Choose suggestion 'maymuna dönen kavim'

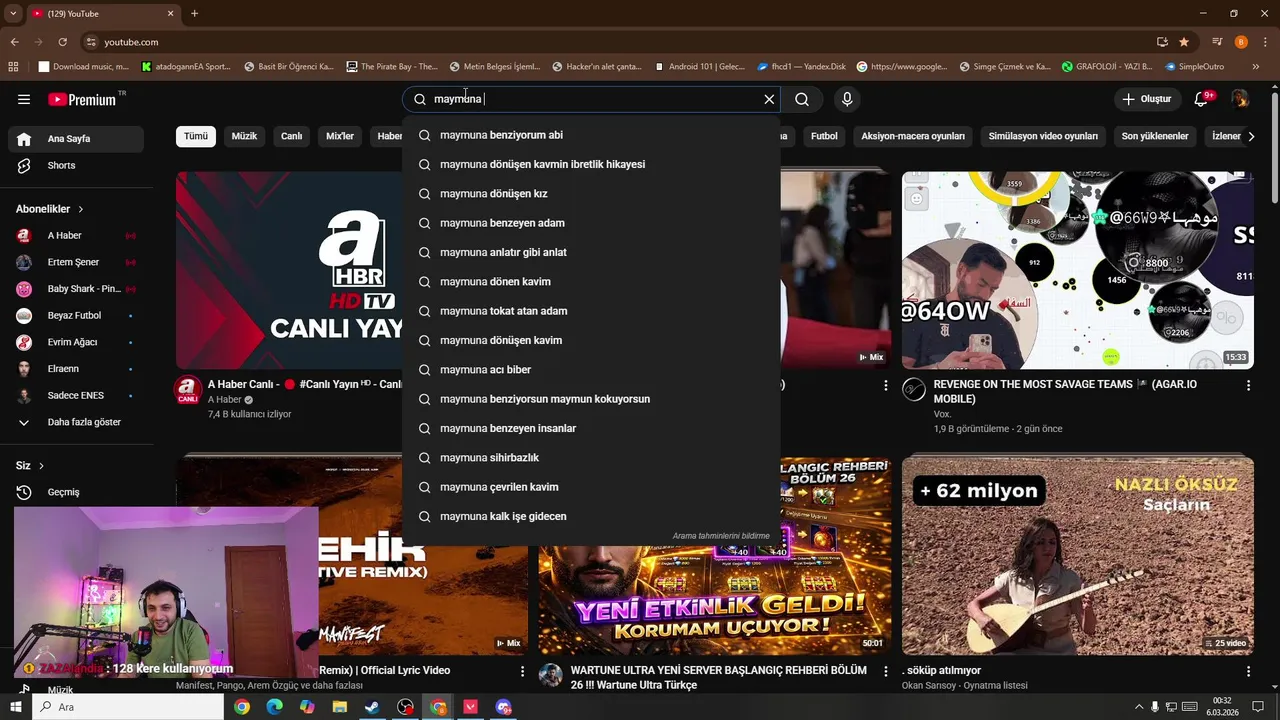pyautogui.click(x=591, y=282)
